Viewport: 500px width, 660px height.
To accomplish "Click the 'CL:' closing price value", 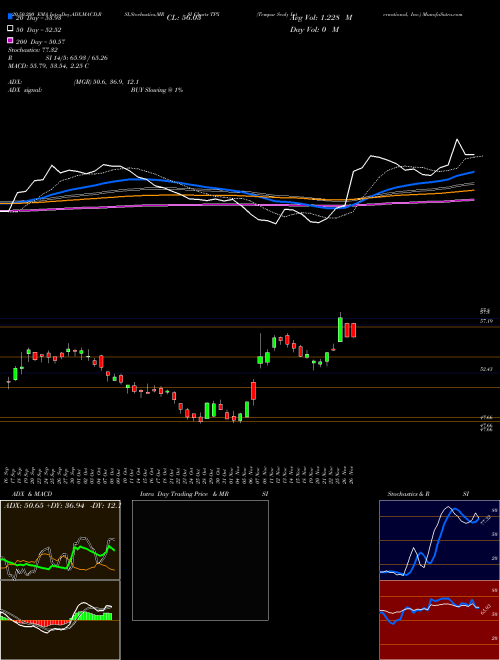I will point(184,18).
